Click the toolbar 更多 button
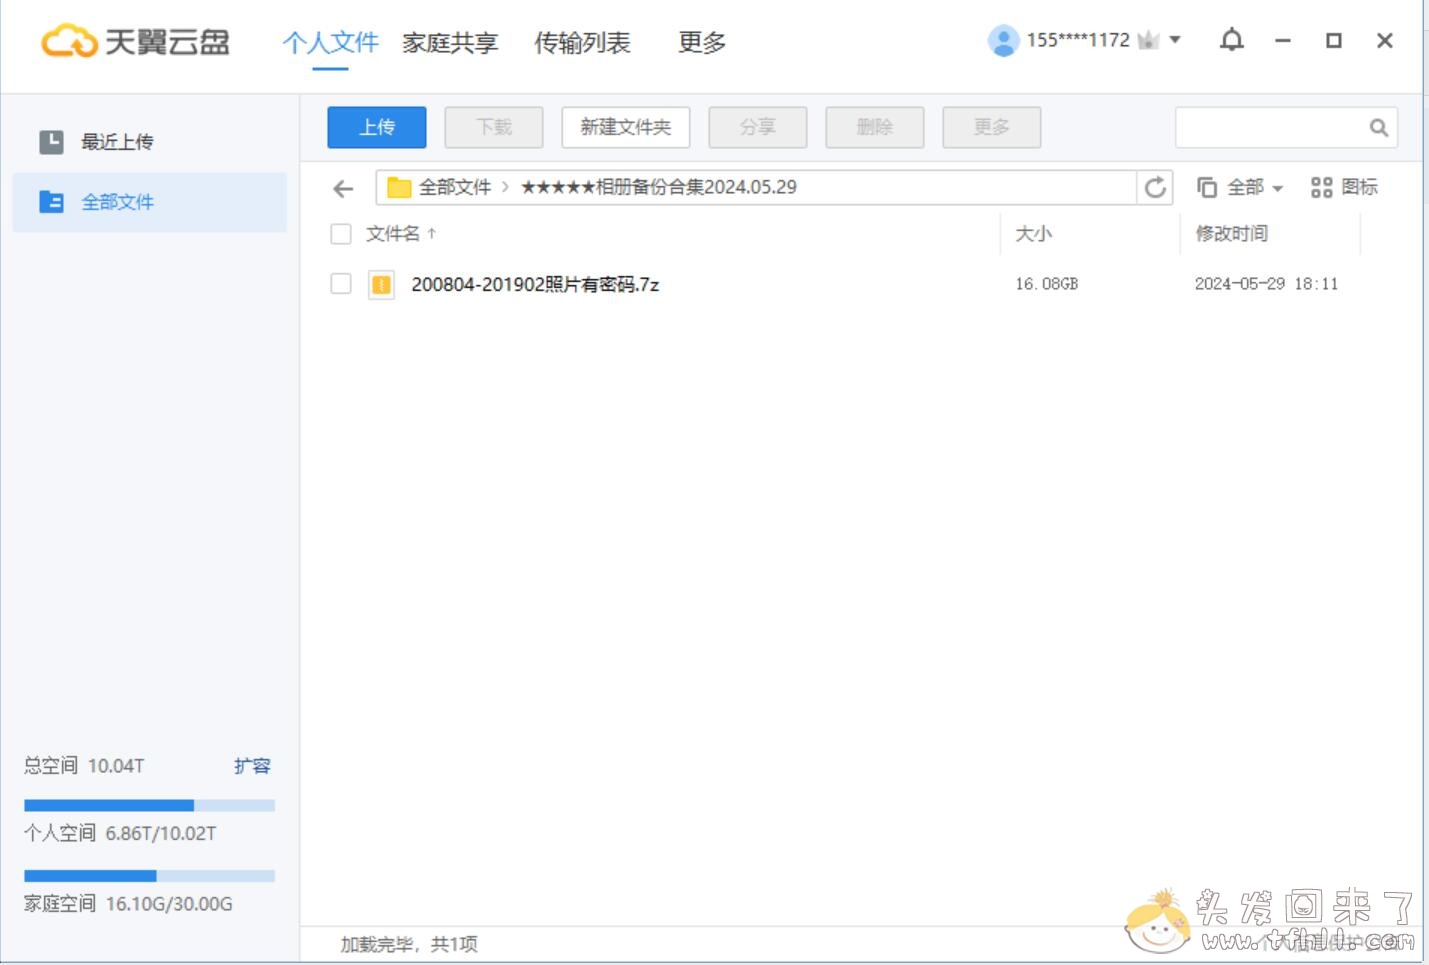1429x965 pixels. 992,127
